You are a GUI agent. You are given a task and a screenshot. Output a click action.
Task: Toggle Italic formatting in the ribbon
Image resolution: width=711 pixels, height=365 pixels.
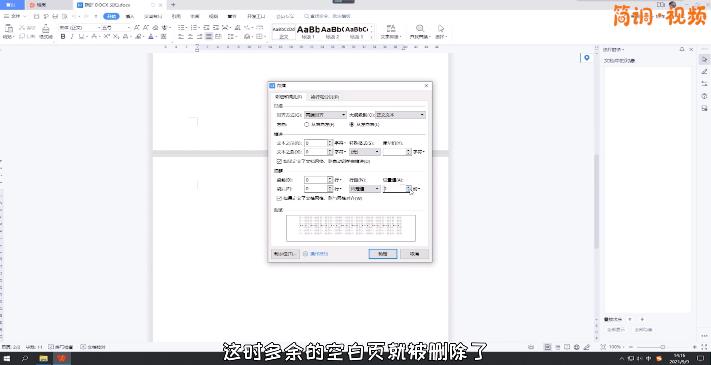point(72,37)
